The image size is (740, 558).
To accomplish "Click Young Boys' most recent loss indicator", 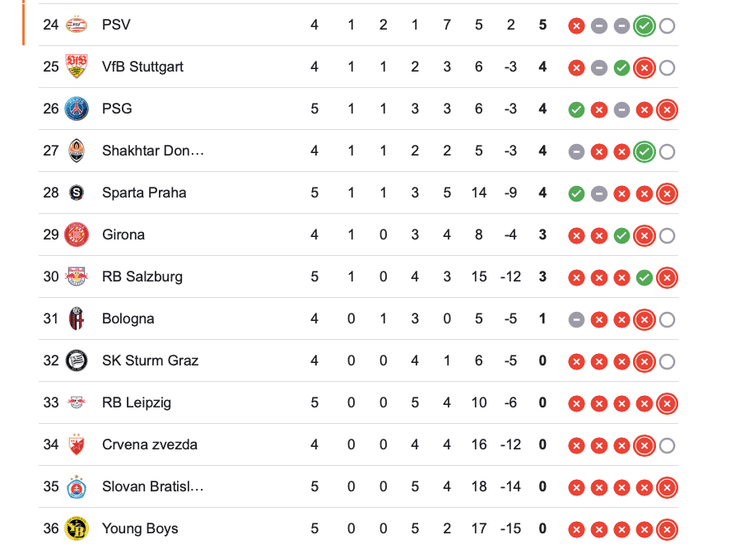I will click(667, 529).
